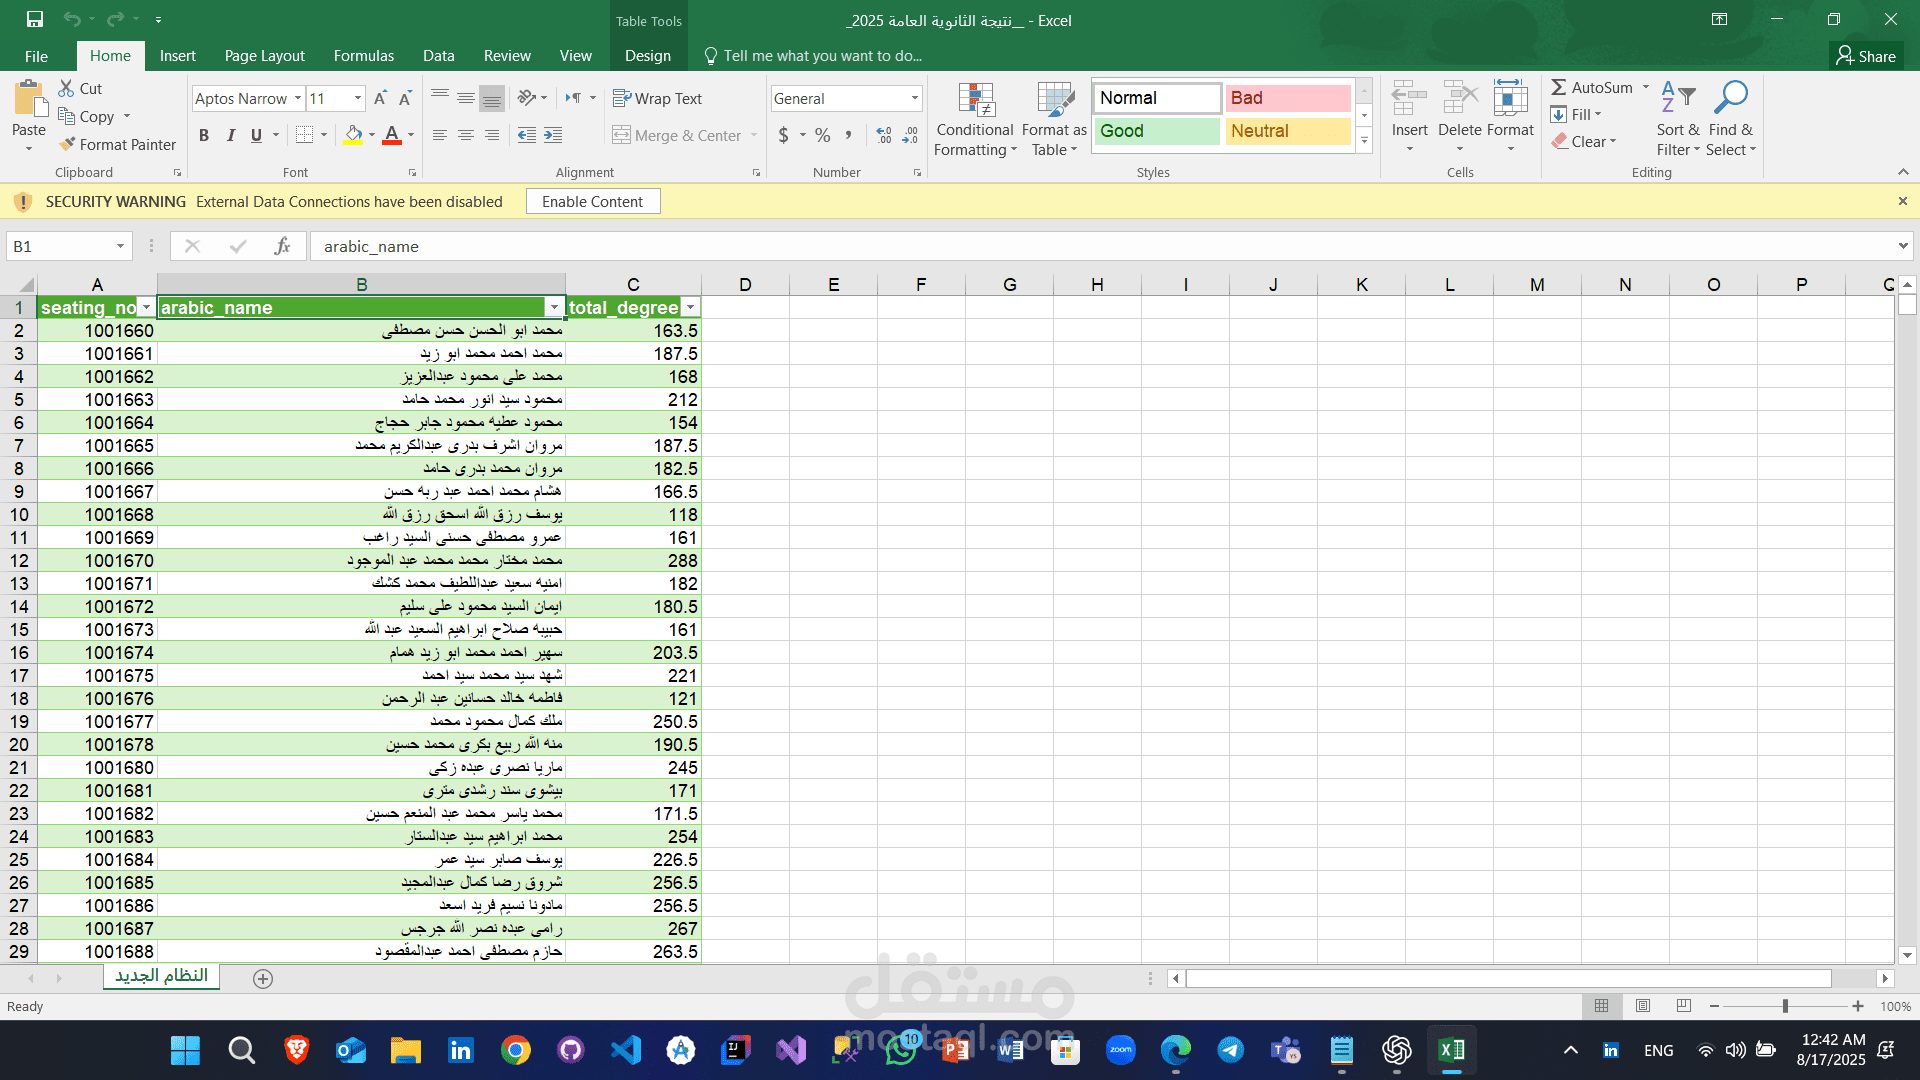Click the Conditional Formatting icon

(975, 101)
